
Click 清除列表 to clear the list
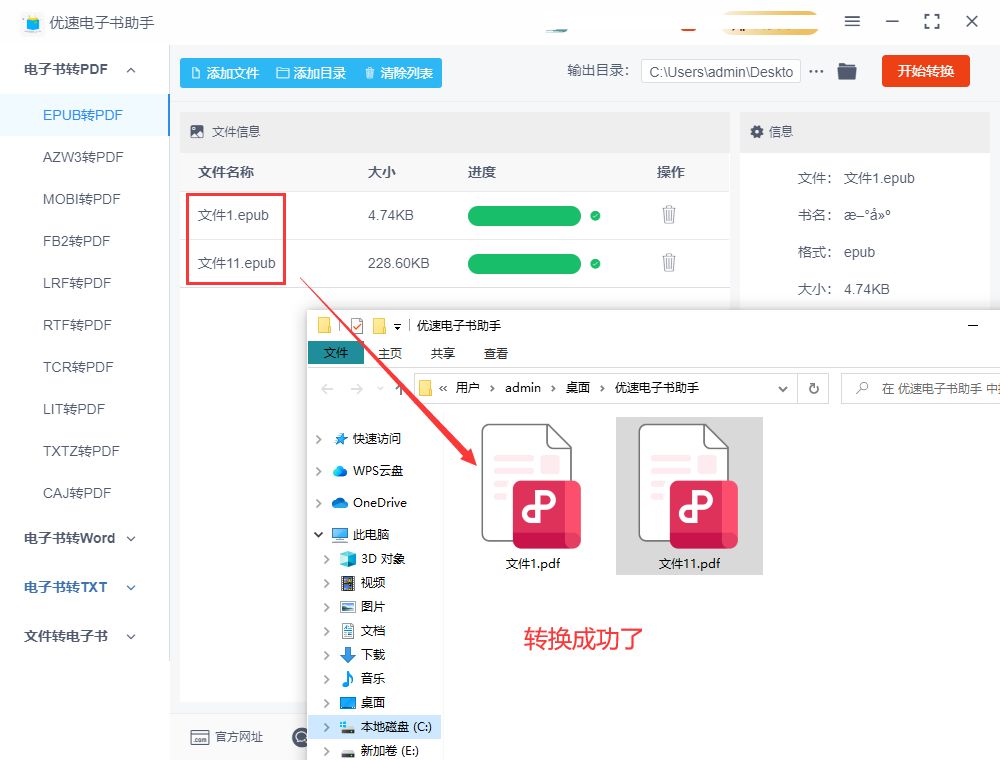pyautogui.click(x=399, y=73)
